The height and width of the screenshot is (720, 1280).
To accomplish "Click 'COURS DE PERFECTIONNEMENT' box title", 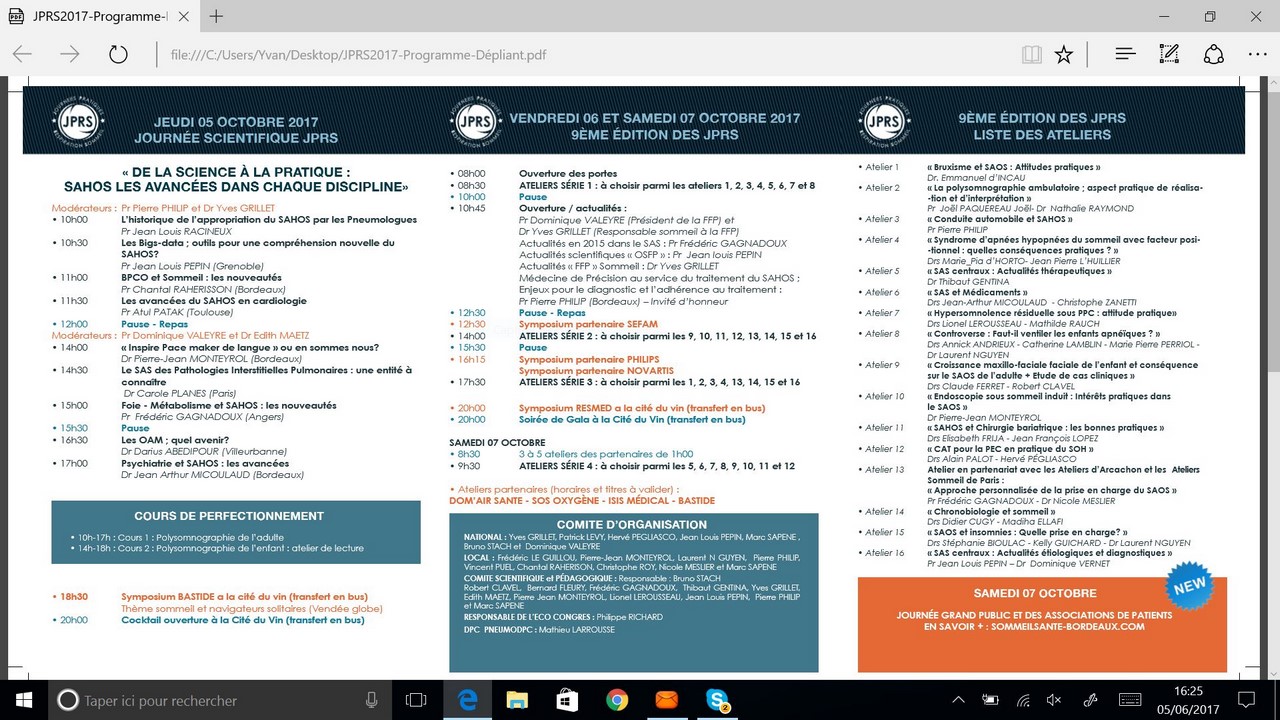I will coord(229,516).
